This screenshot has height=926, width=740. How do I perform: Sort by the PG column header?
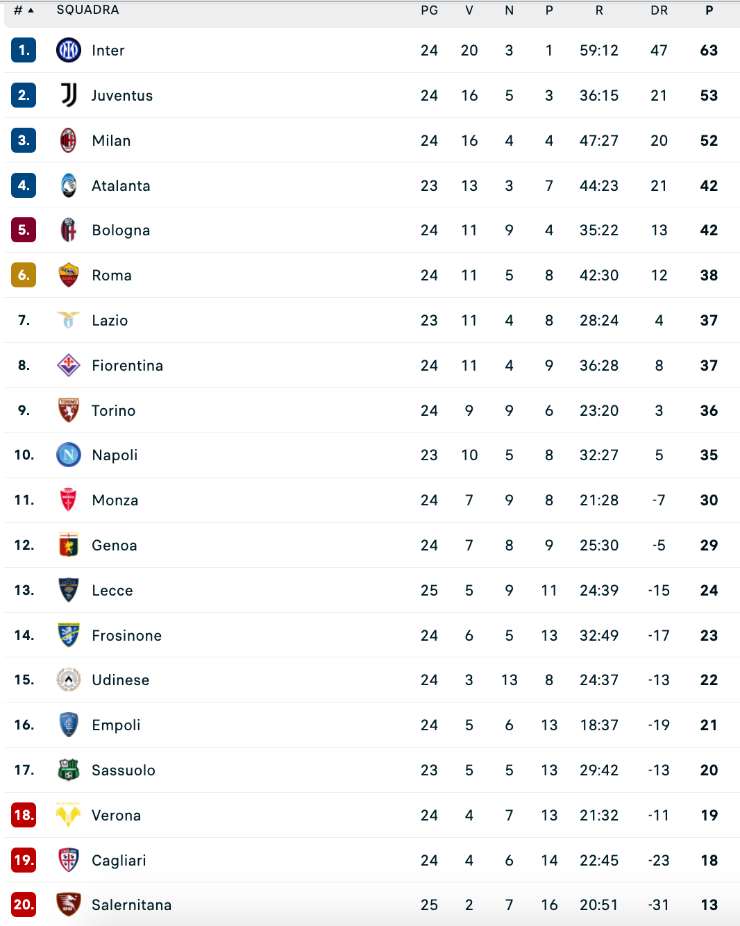click(x=429, y=10)
